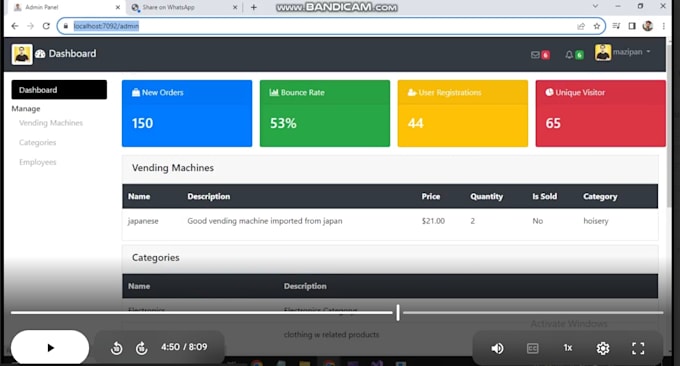Click the Price column header

[x=431, y=196]
